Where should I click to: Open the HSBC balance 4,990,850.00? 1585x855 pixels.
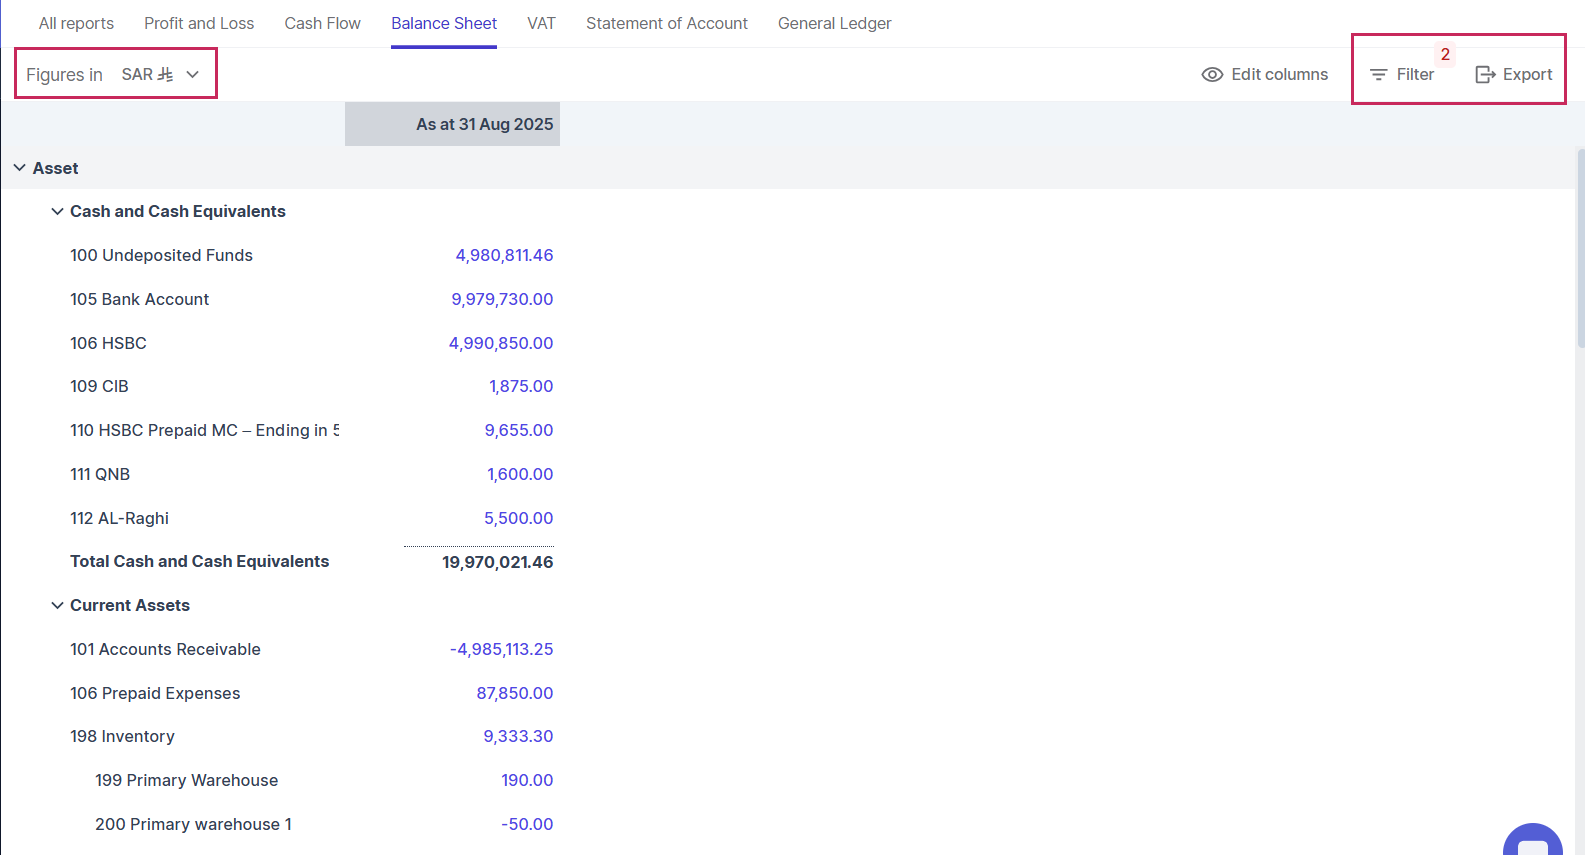point(500,343)
